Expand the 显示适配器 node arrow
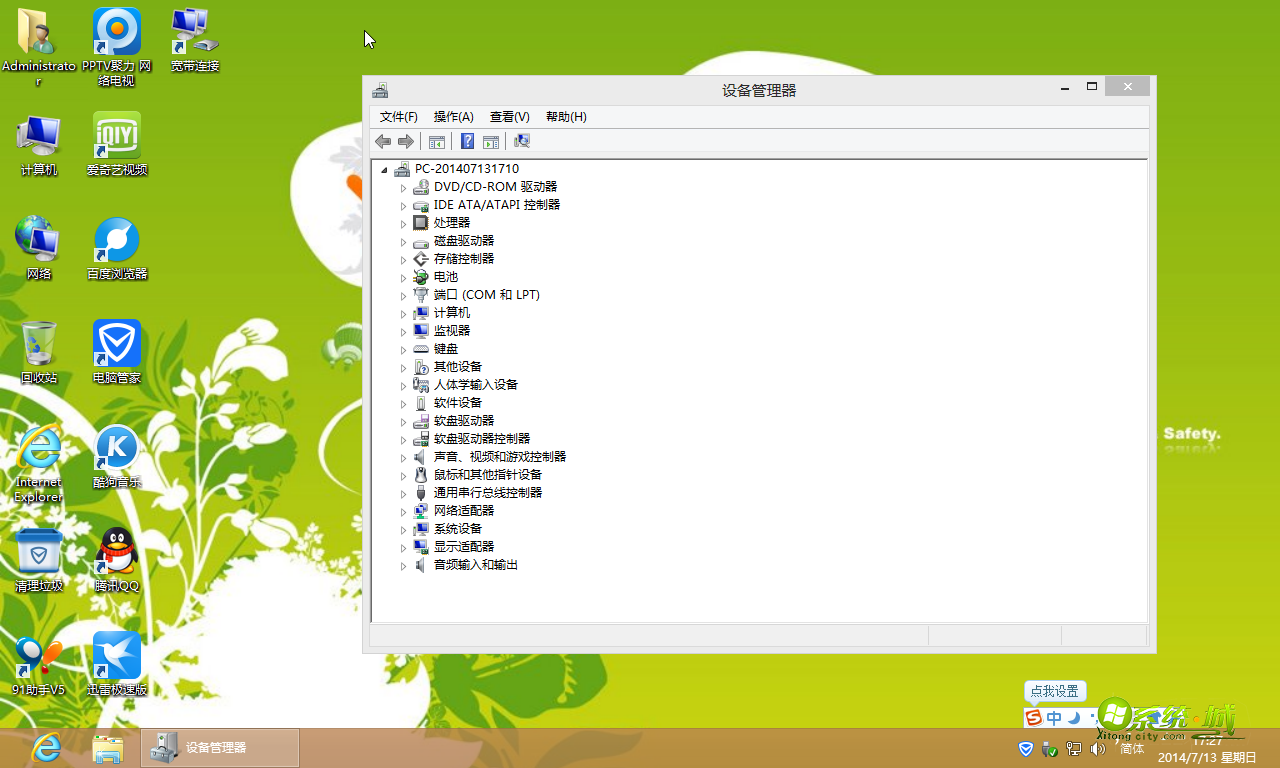Image resolution: width=1280 pixels, height=768 pixels. pyautogui.click(x=404, y=547)
